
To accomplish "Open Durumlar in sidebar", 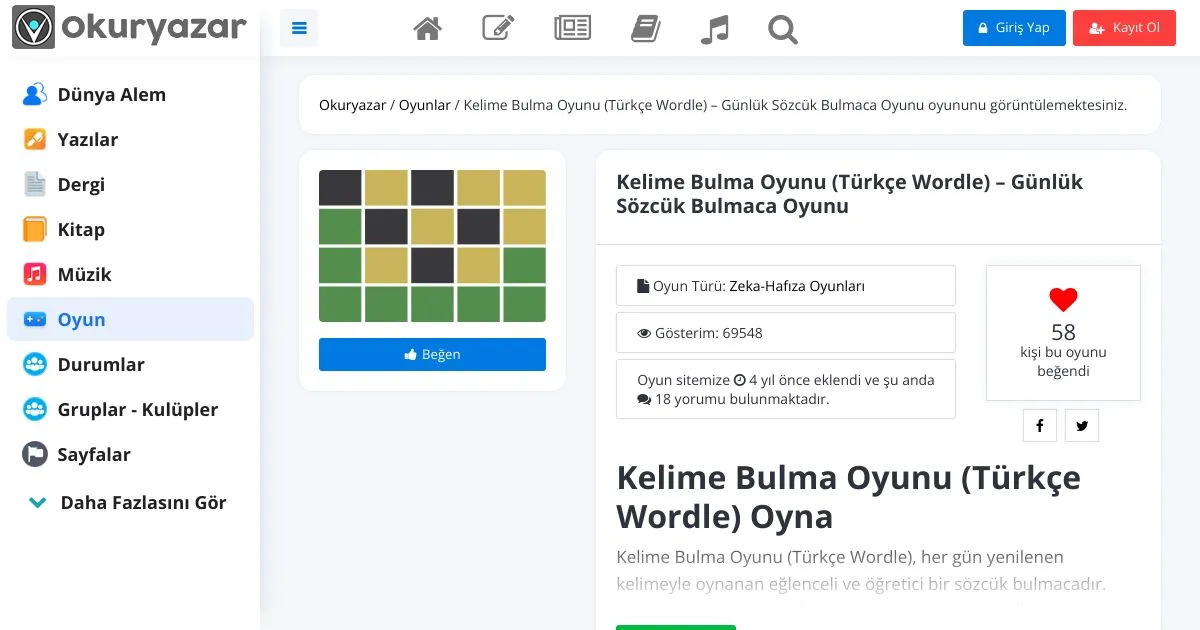I will click(130, 365).
